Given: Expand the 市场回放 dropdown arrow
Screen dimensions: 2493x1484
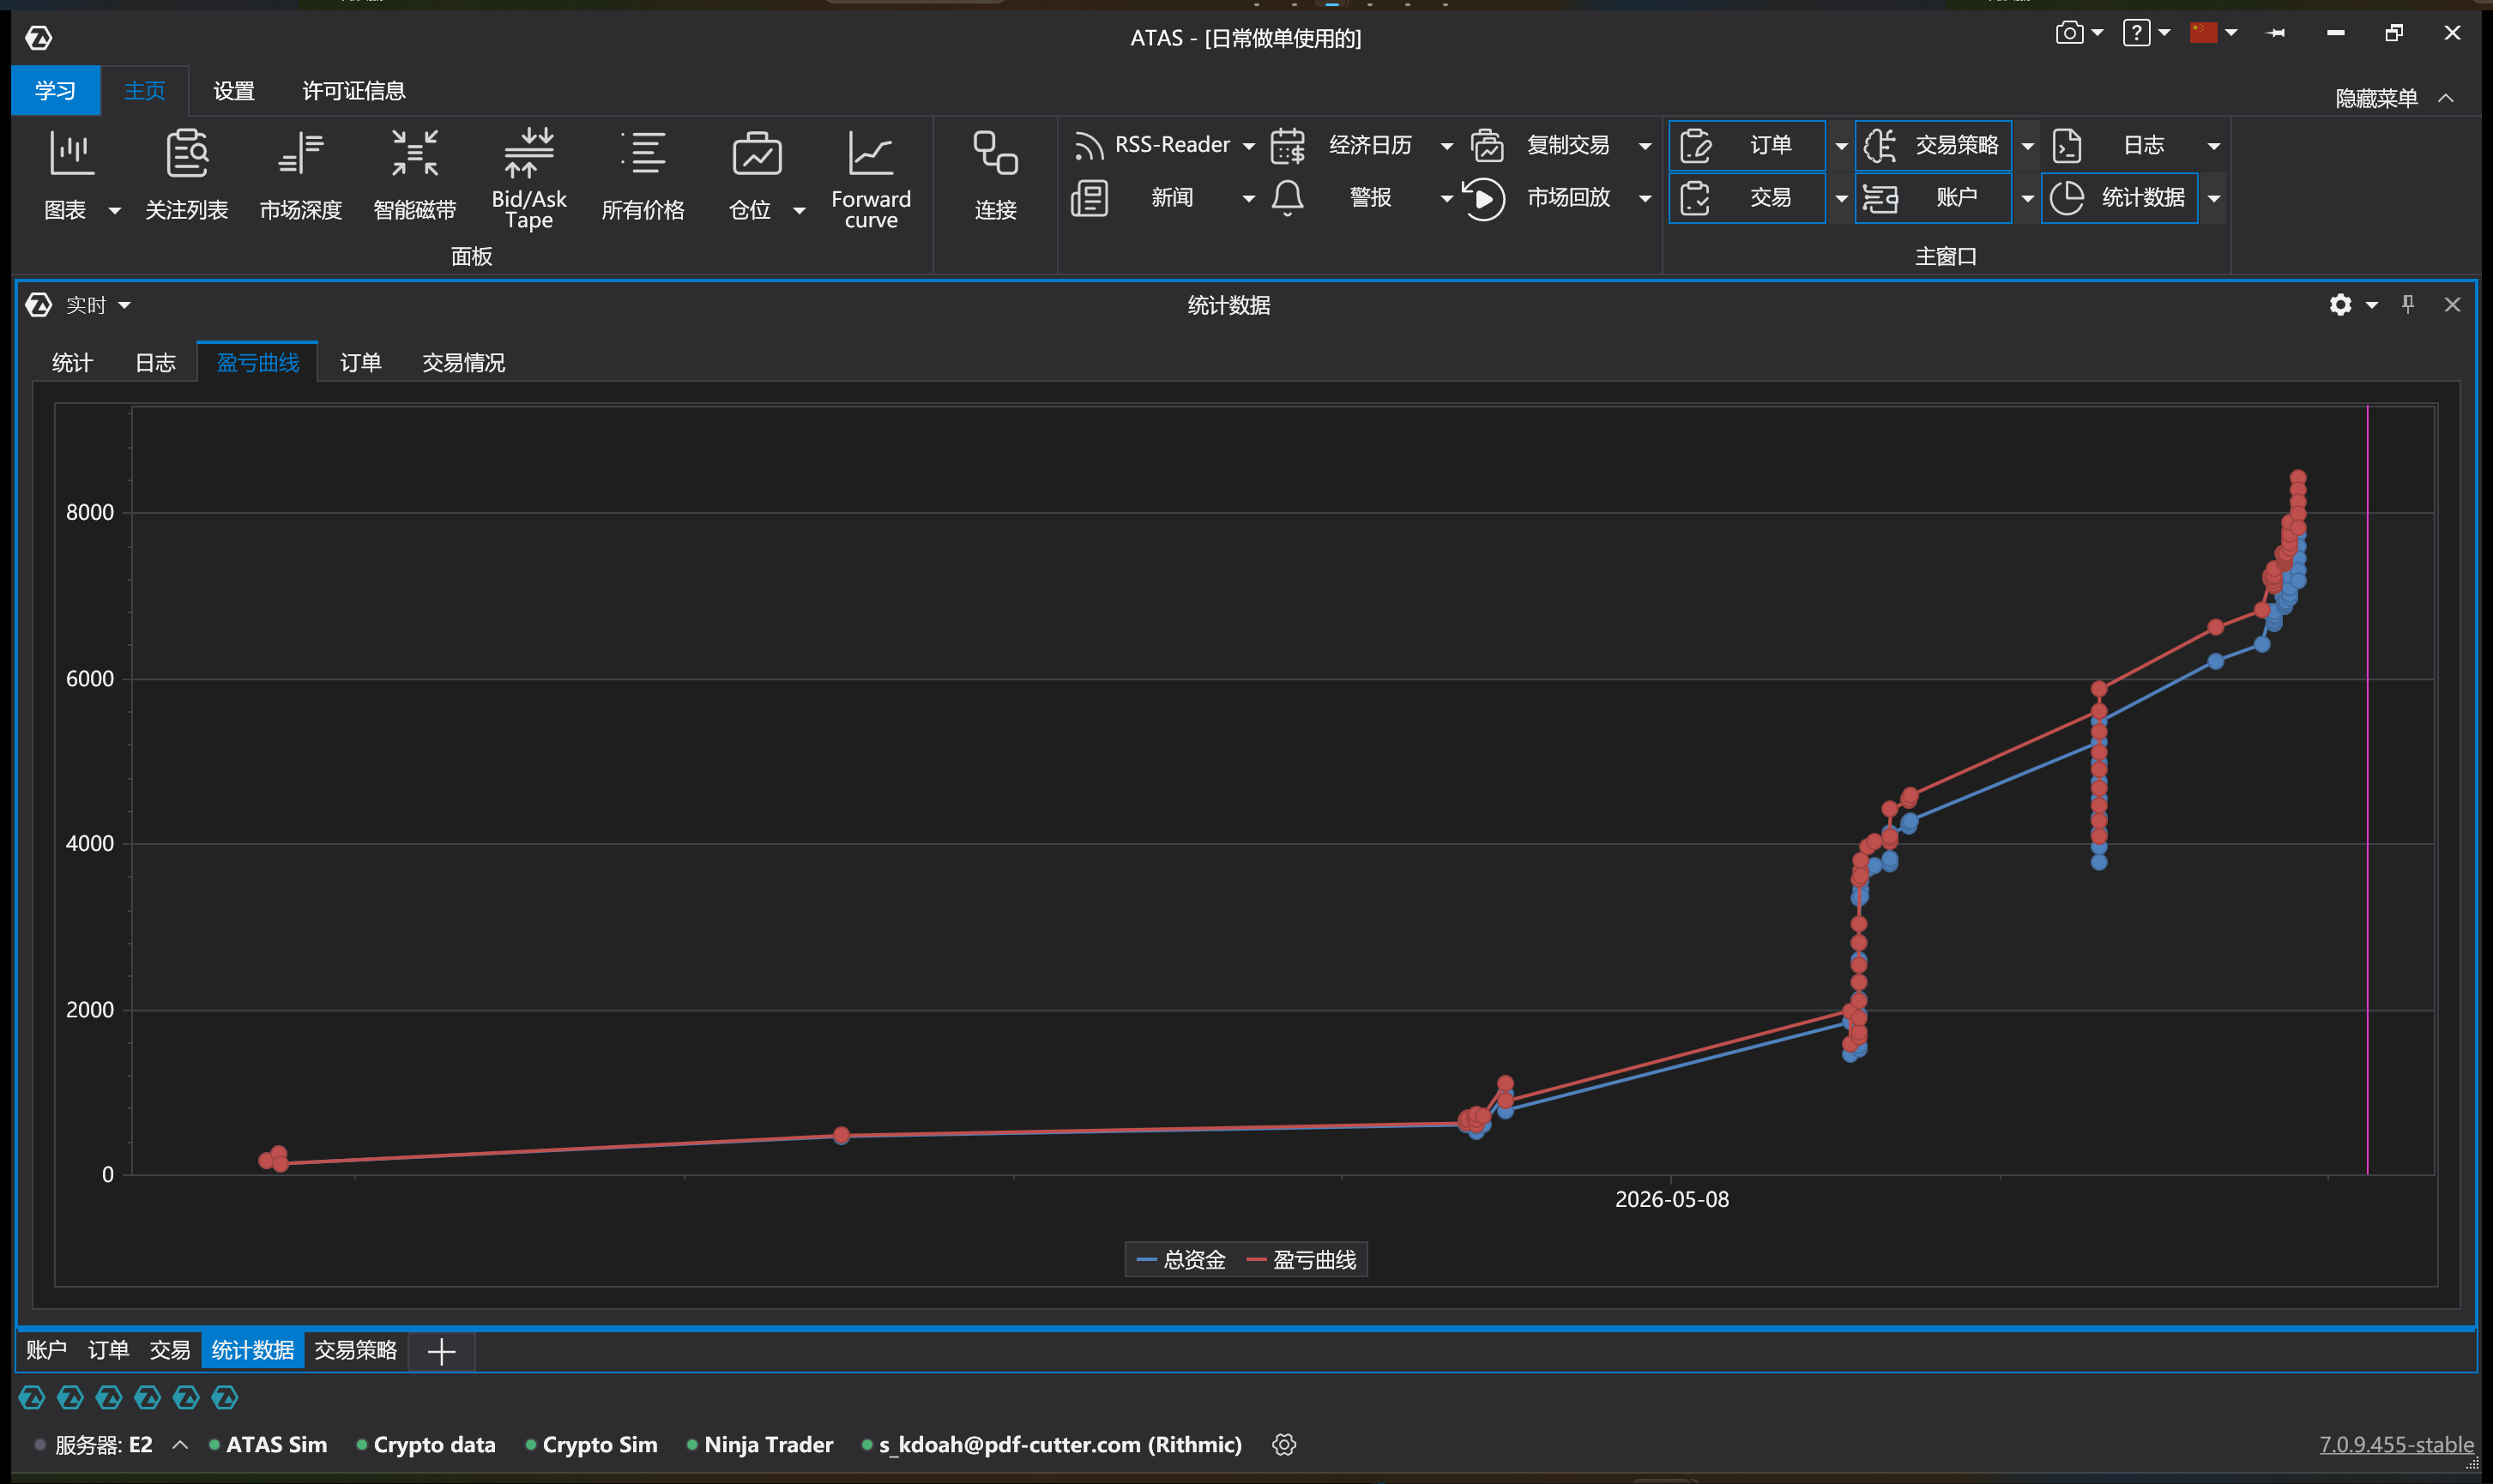Looking at the screenshot, I should [x=1645, y=199].
